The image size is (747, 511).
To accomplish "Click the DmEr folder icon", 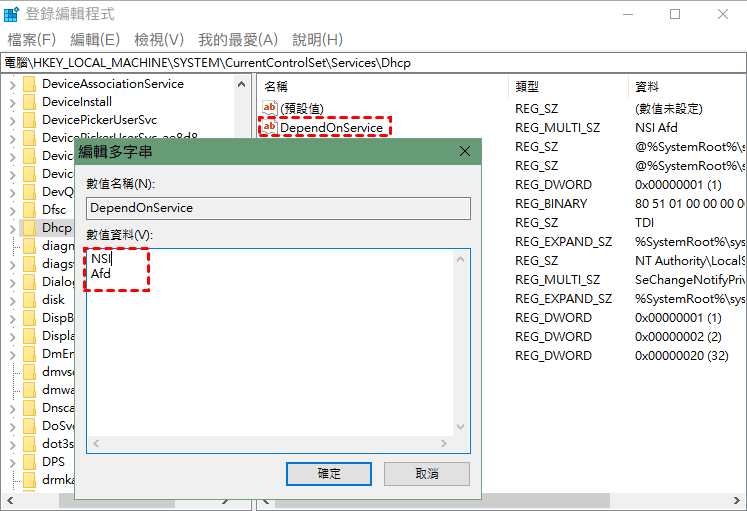I will point(30,354).
